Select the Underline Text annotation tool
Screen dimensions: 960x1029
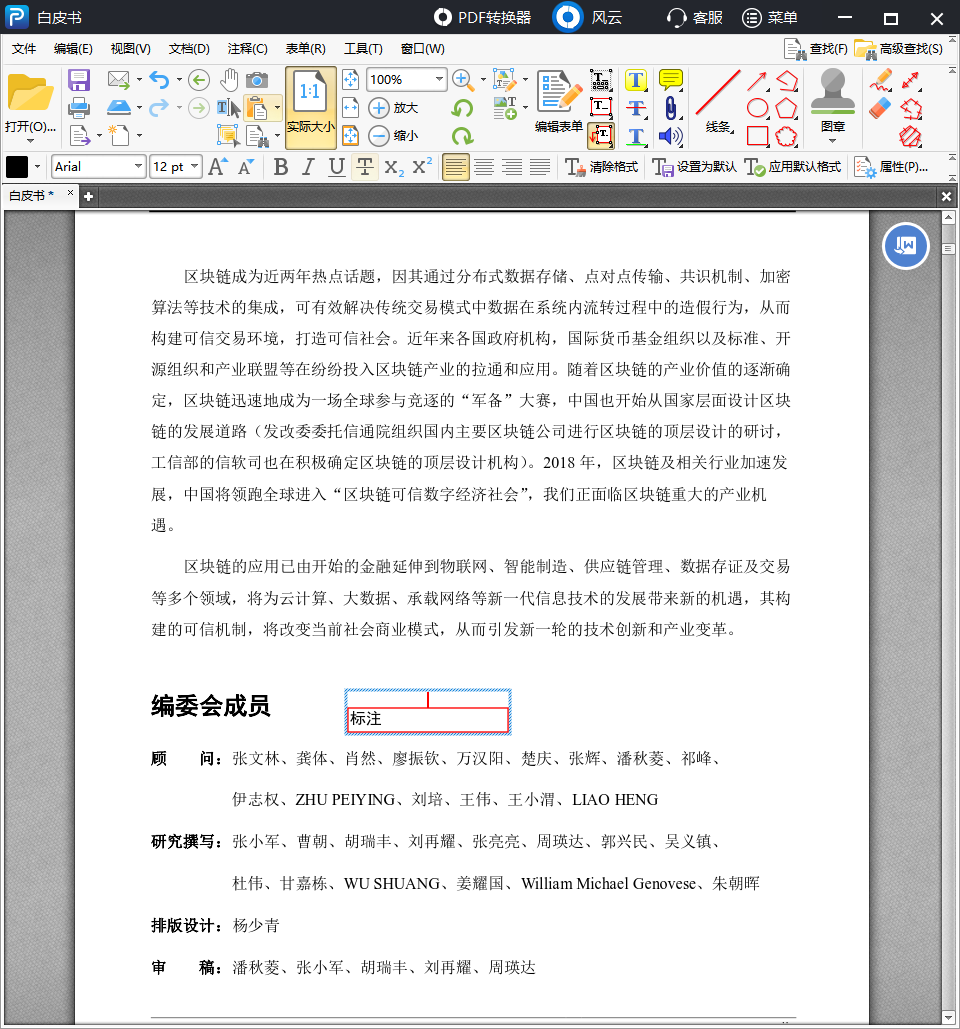[x=635, y=136]
